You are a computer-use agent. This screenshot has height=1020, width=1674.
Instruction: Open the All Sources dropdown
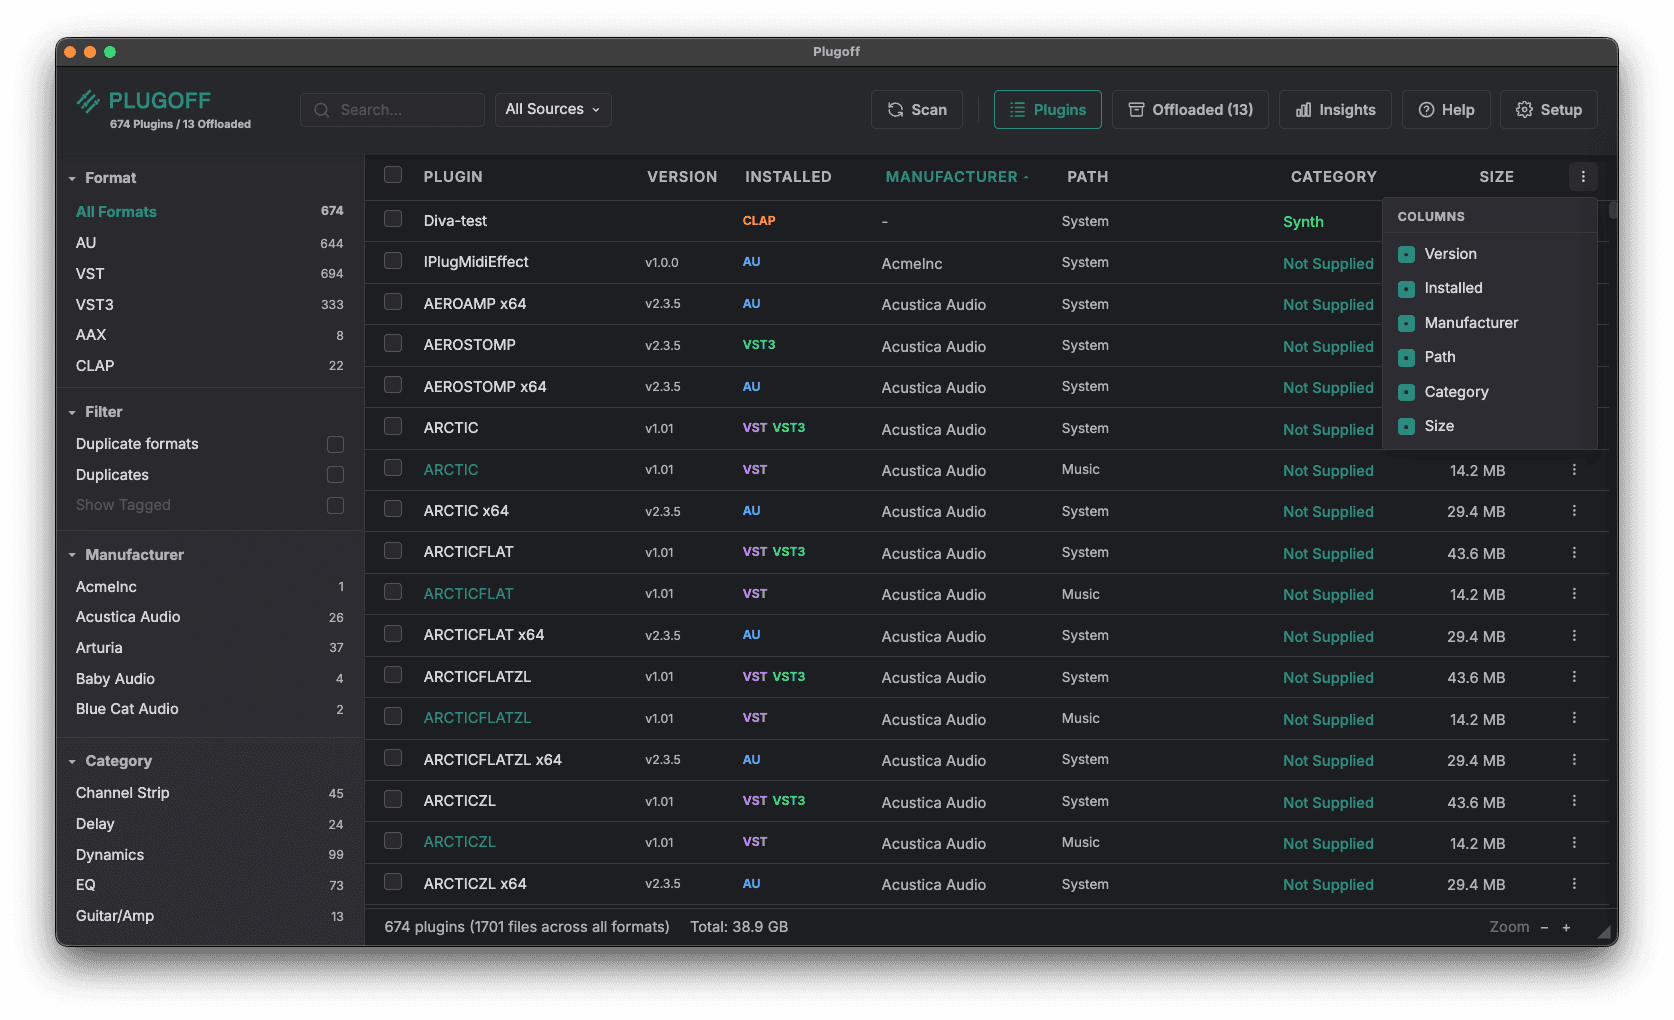click(553, 110)
